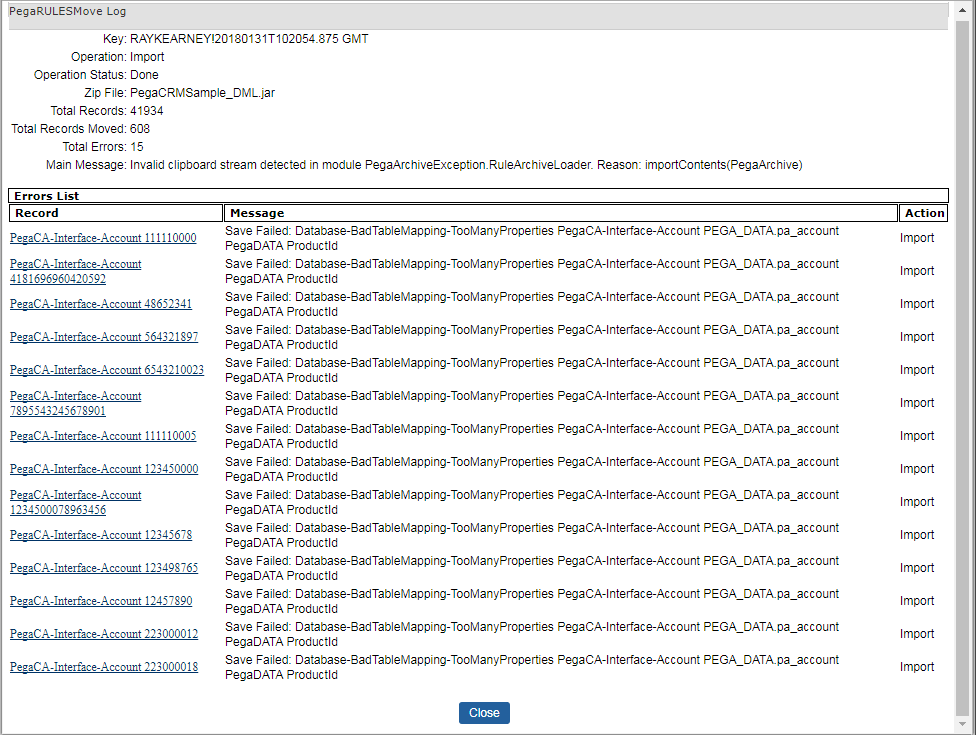Click Import action for record 6543210023
The image size is (976, 735).
click(917, 370)
